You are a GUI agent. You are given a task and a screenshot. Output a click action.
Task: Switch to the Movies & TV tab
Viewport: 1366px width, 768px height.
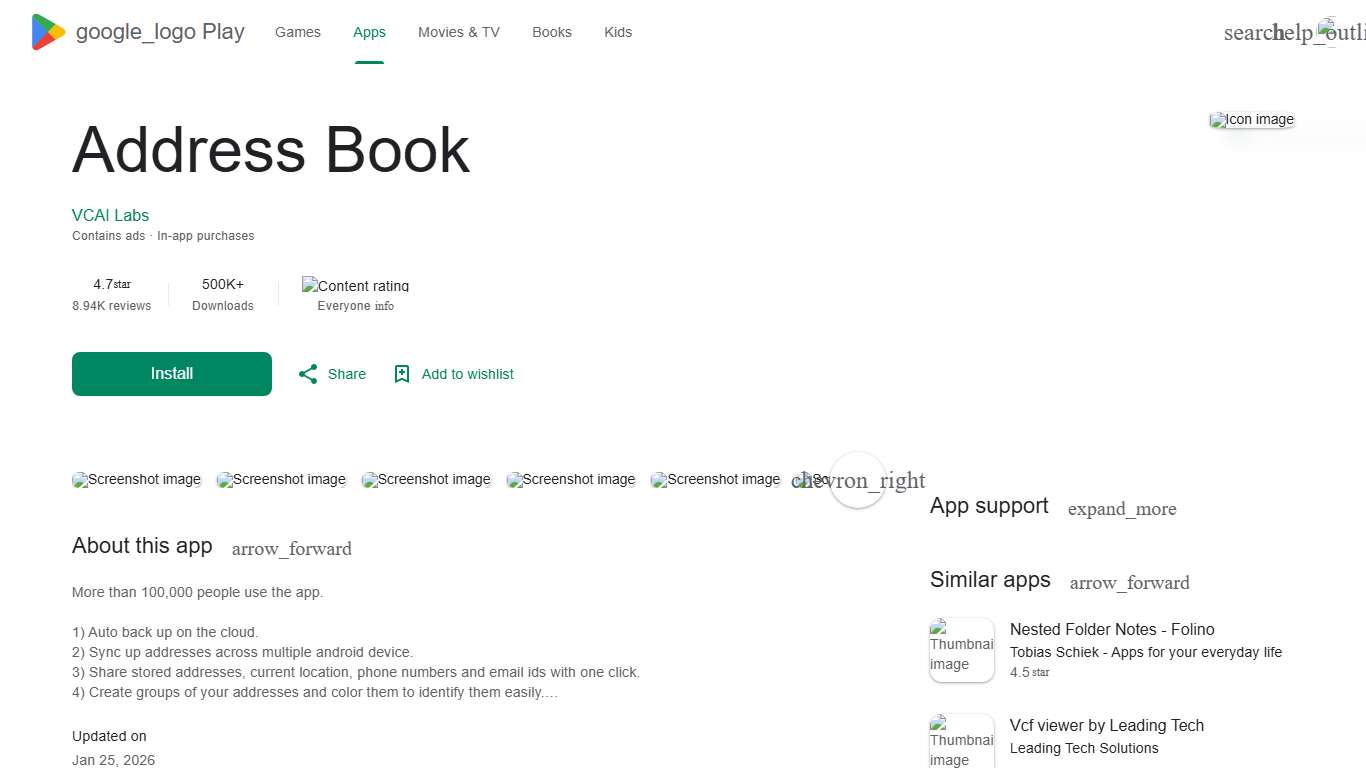pos(458,31)
